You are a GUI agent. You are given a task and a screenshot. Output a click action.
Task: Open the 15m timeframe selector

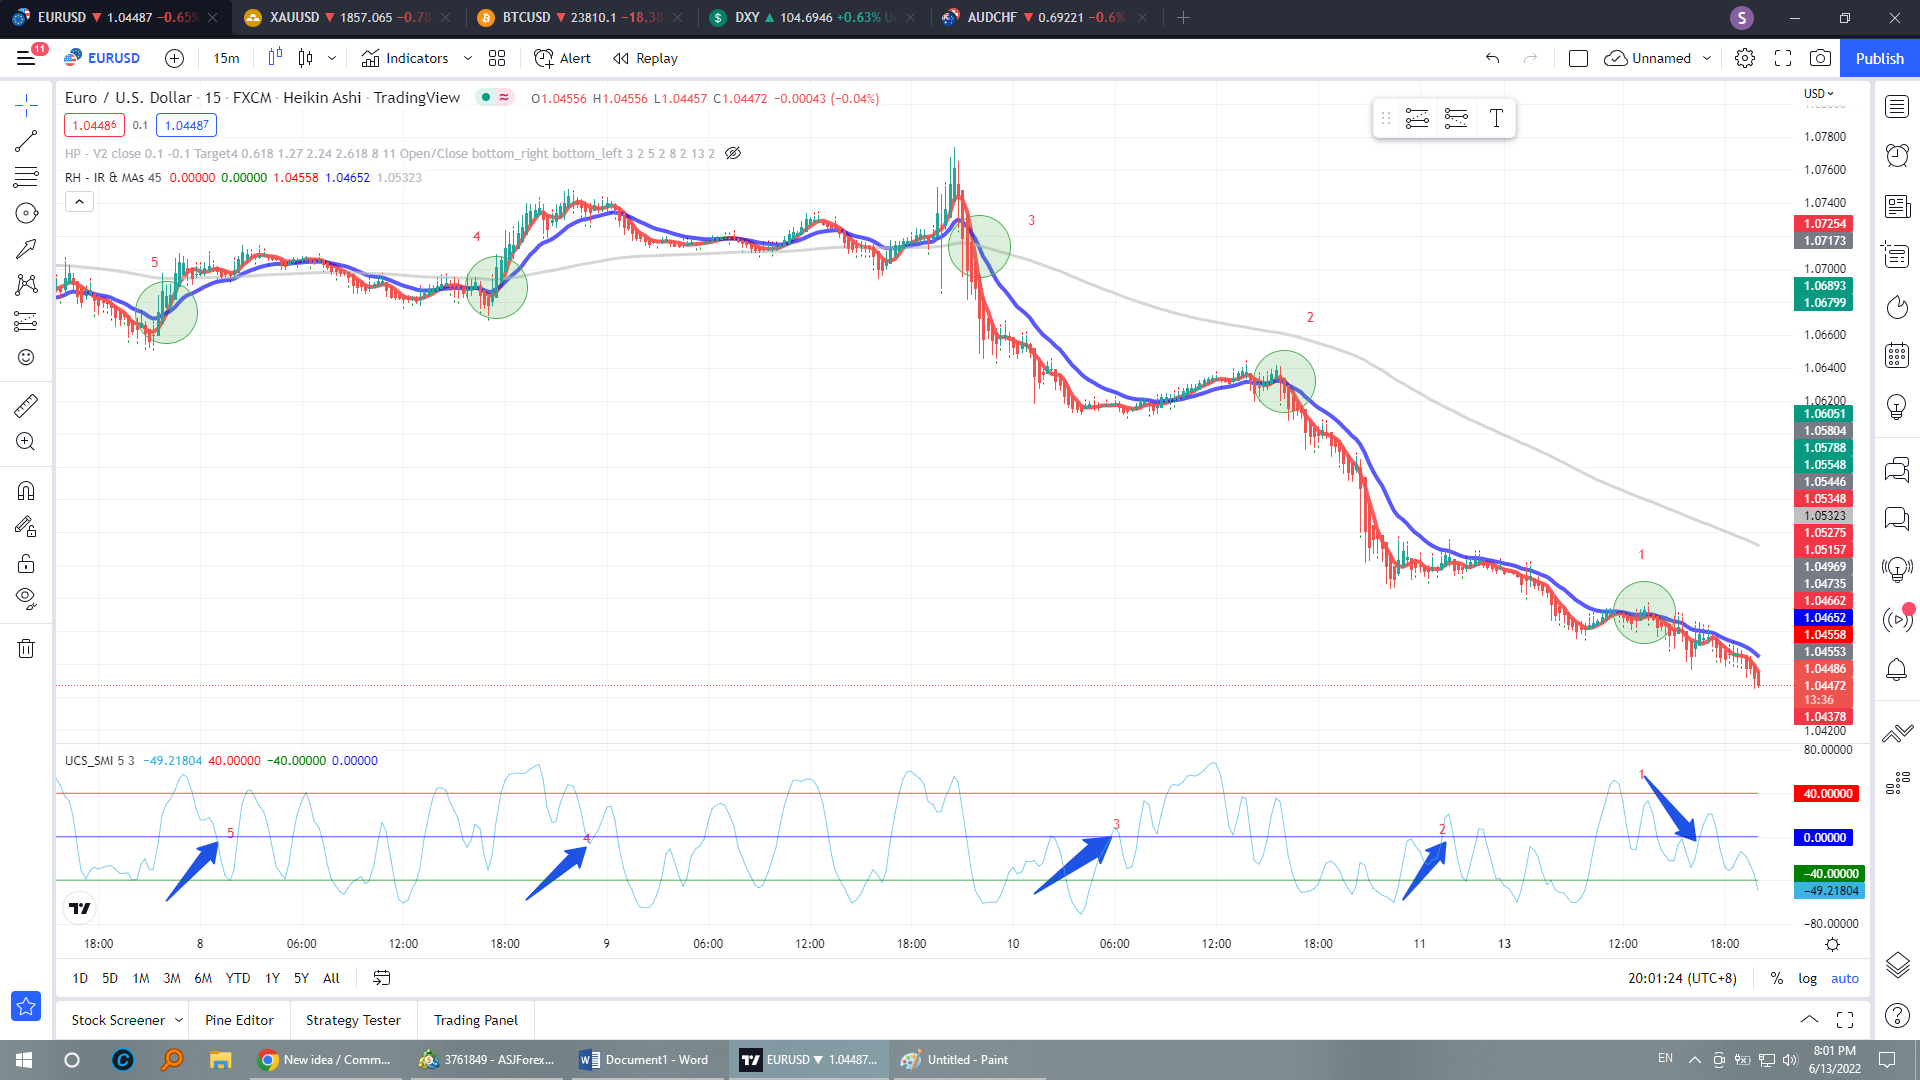[226, 58]
